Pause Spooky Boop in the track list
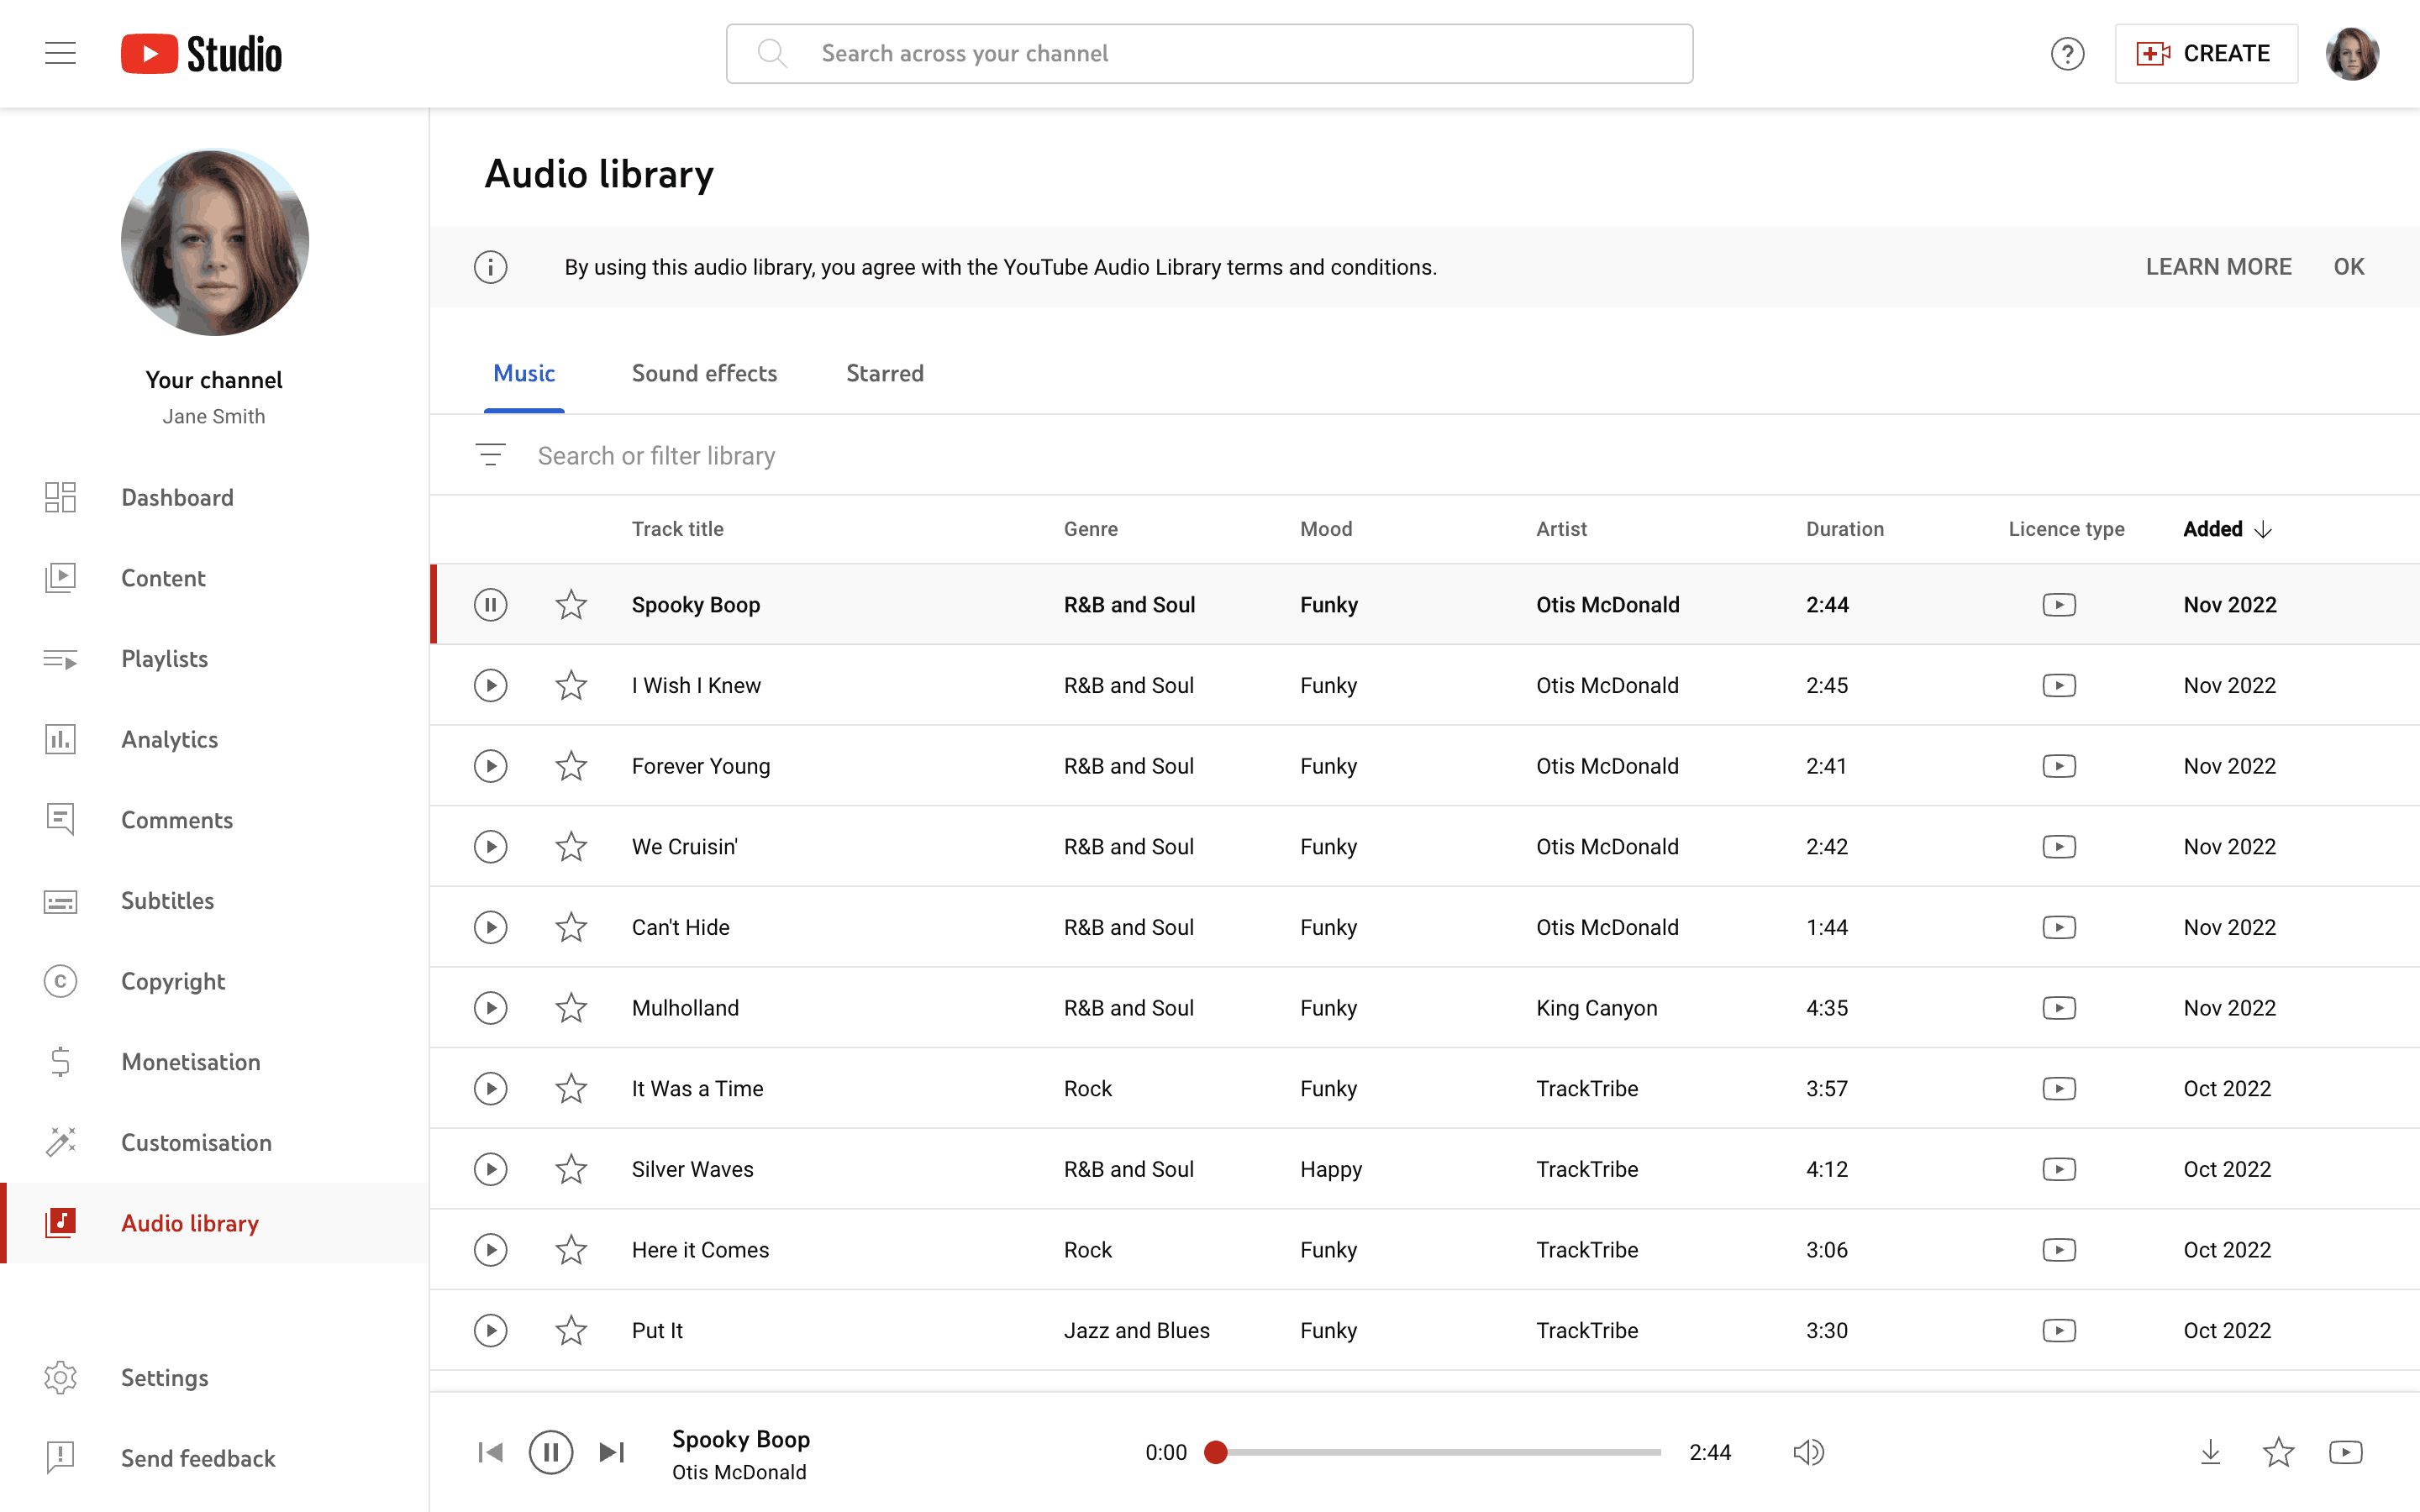The width and height of the screenshot is (2420, 1512). click(490, 605)
